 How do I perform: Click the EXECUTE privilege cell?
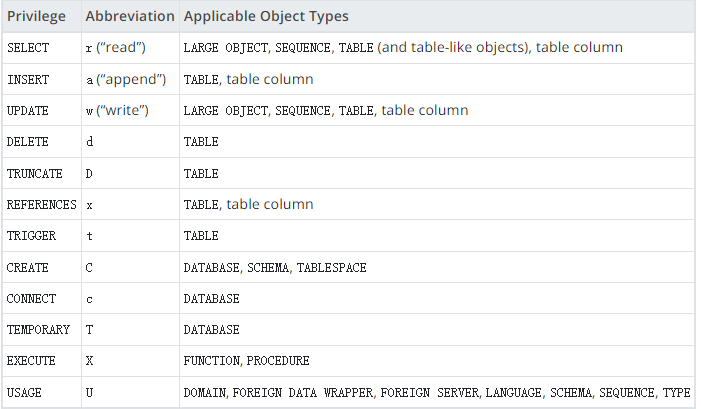click(31, 360)
